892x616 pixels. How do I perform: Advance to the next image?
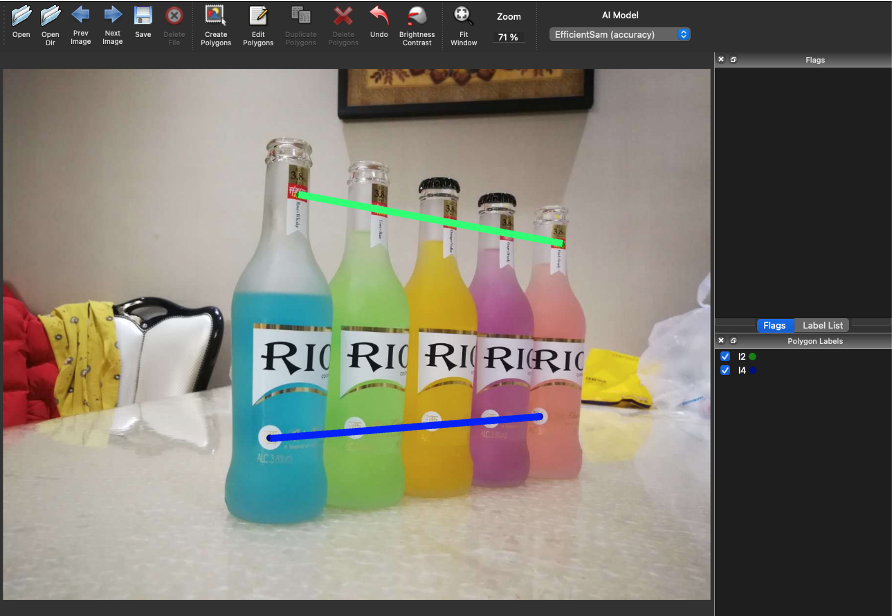click(x=112, y=17)
